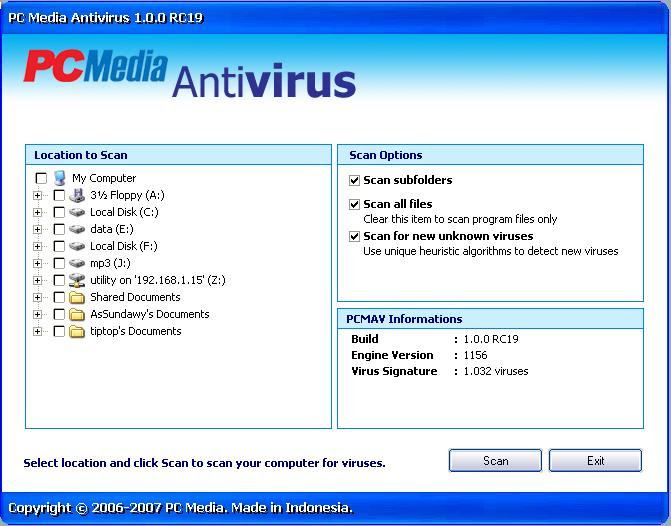
Task: Select the utility on '192.168.1.15' (Z:) label
Action: tap(157, 280)
